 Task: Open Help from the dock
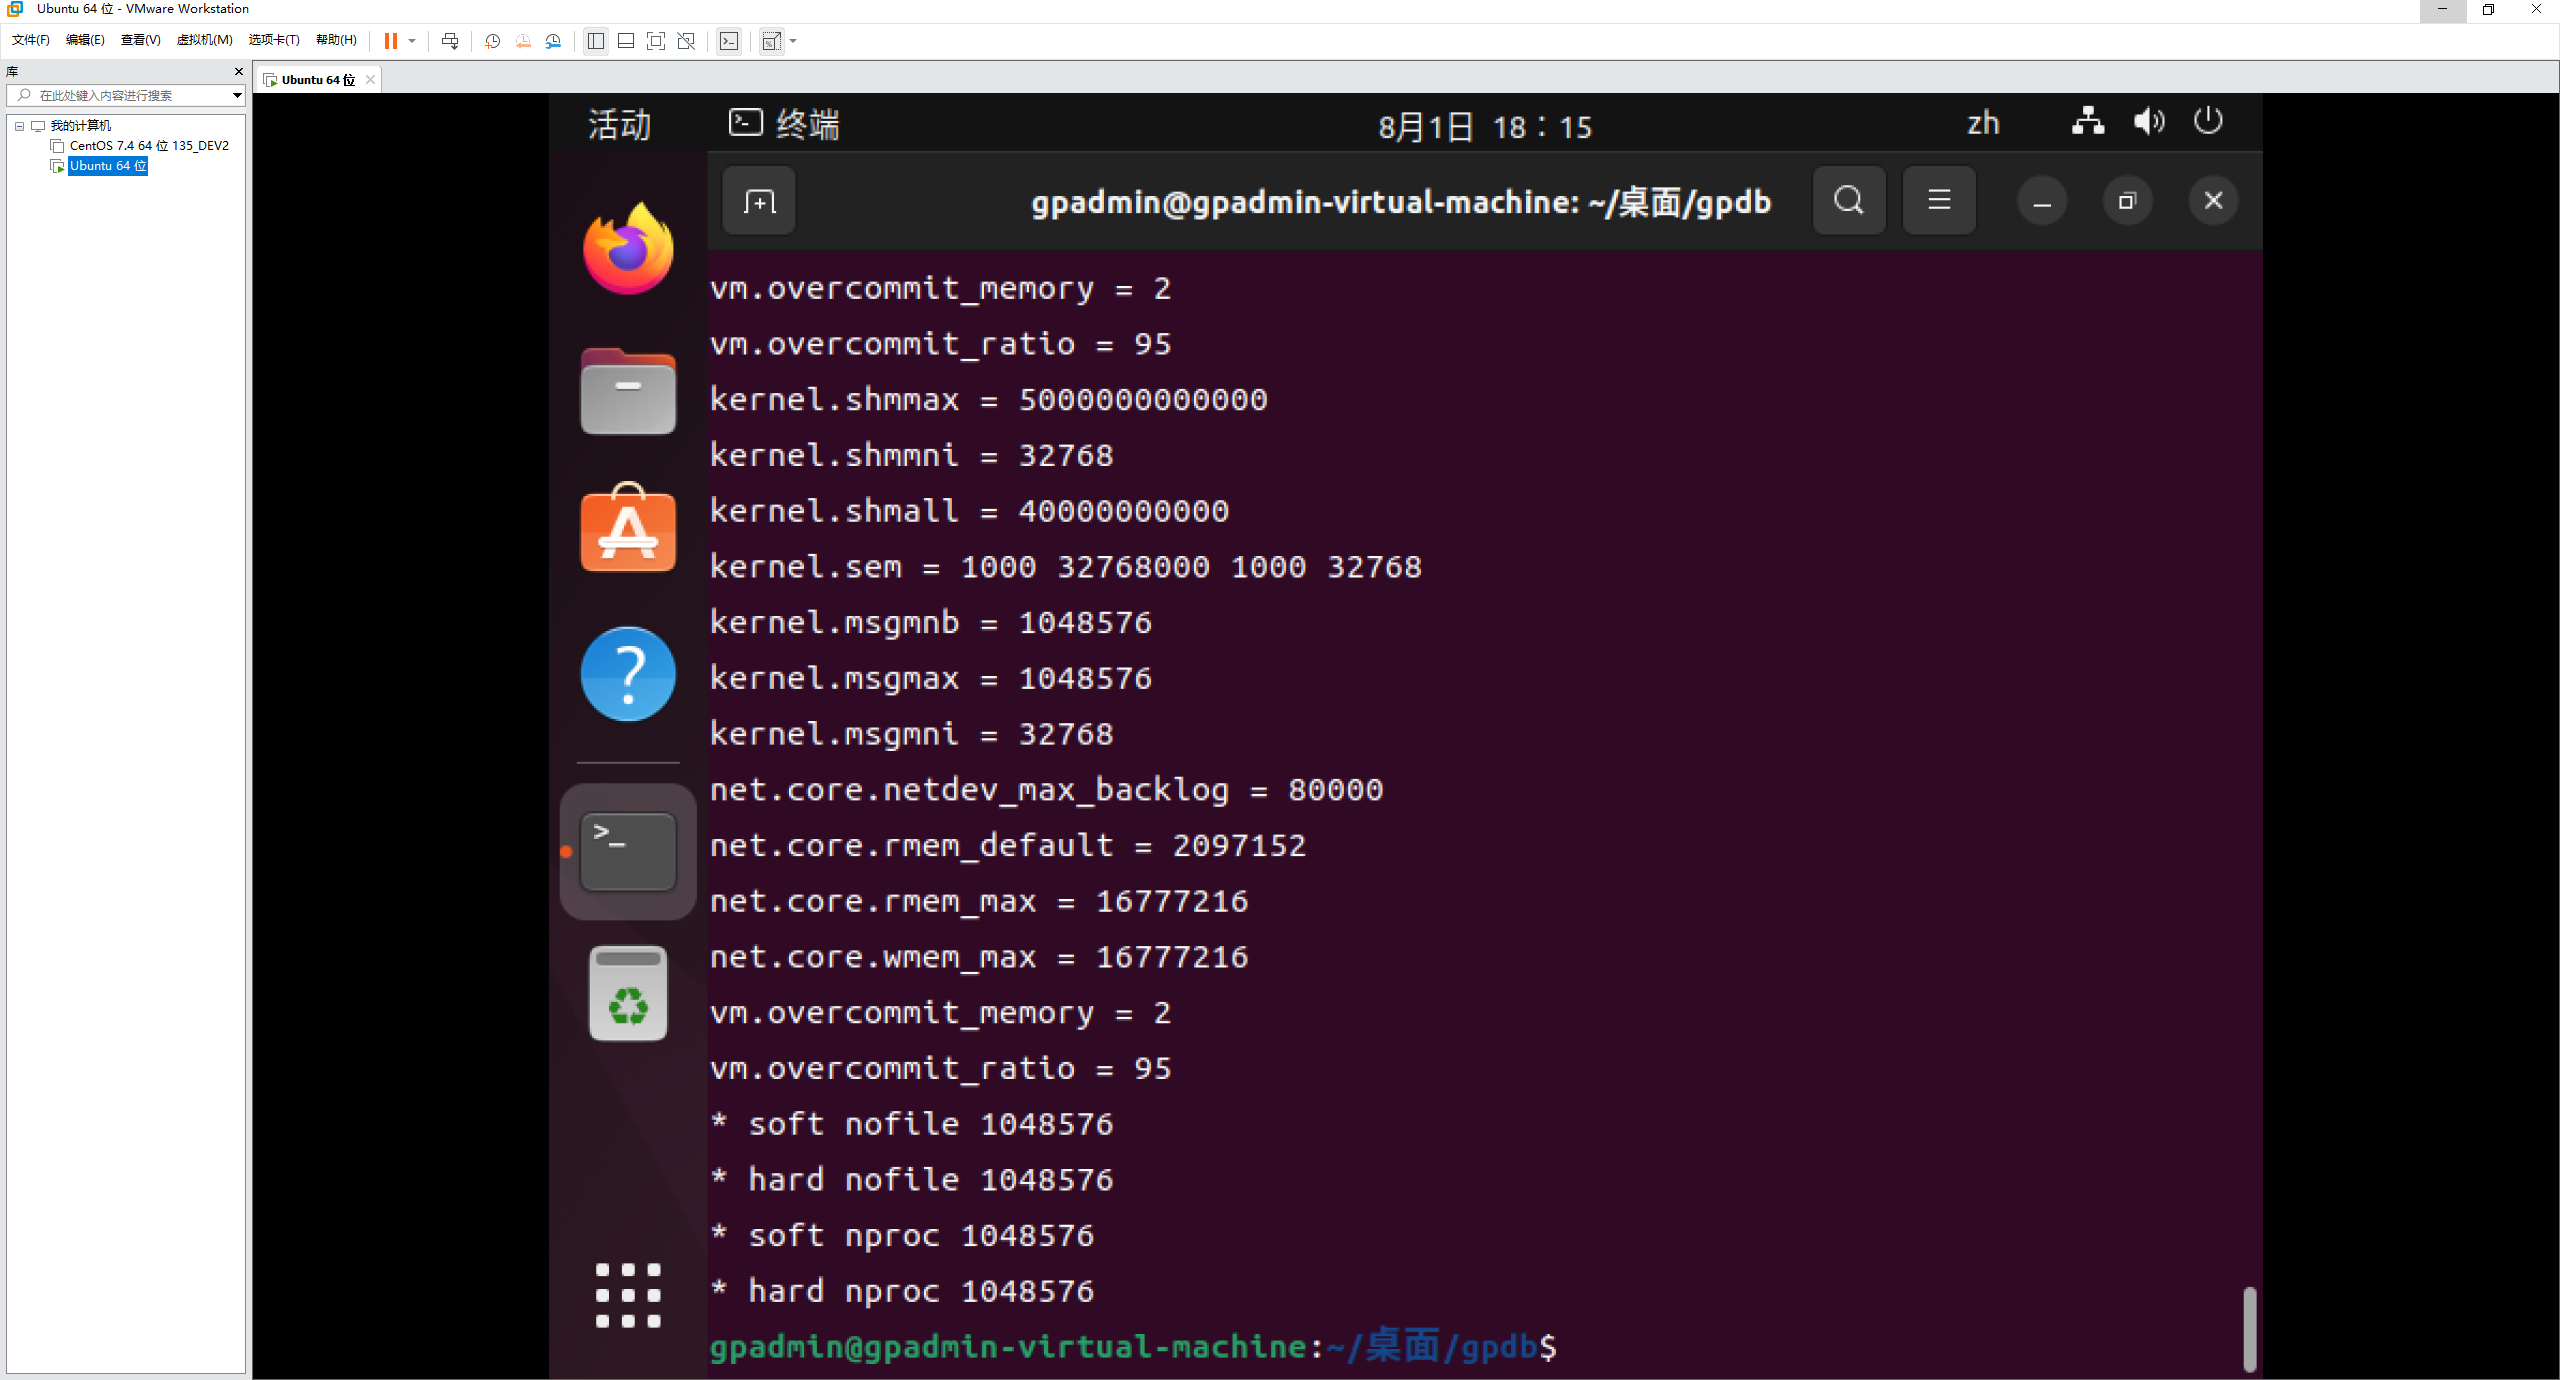point(628,674)
